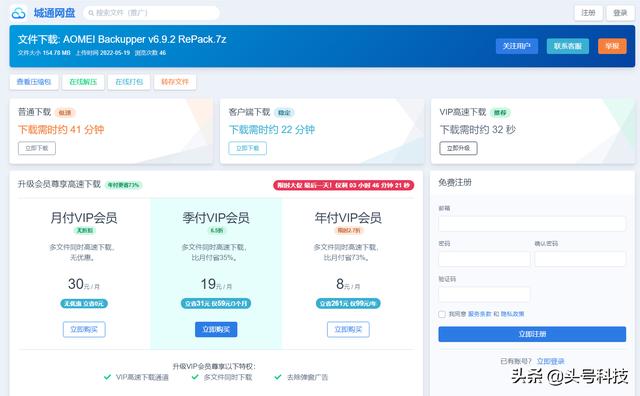
Task: Click the 登录 button in the header
Action: pyautogui.click(x=620, y=13)
